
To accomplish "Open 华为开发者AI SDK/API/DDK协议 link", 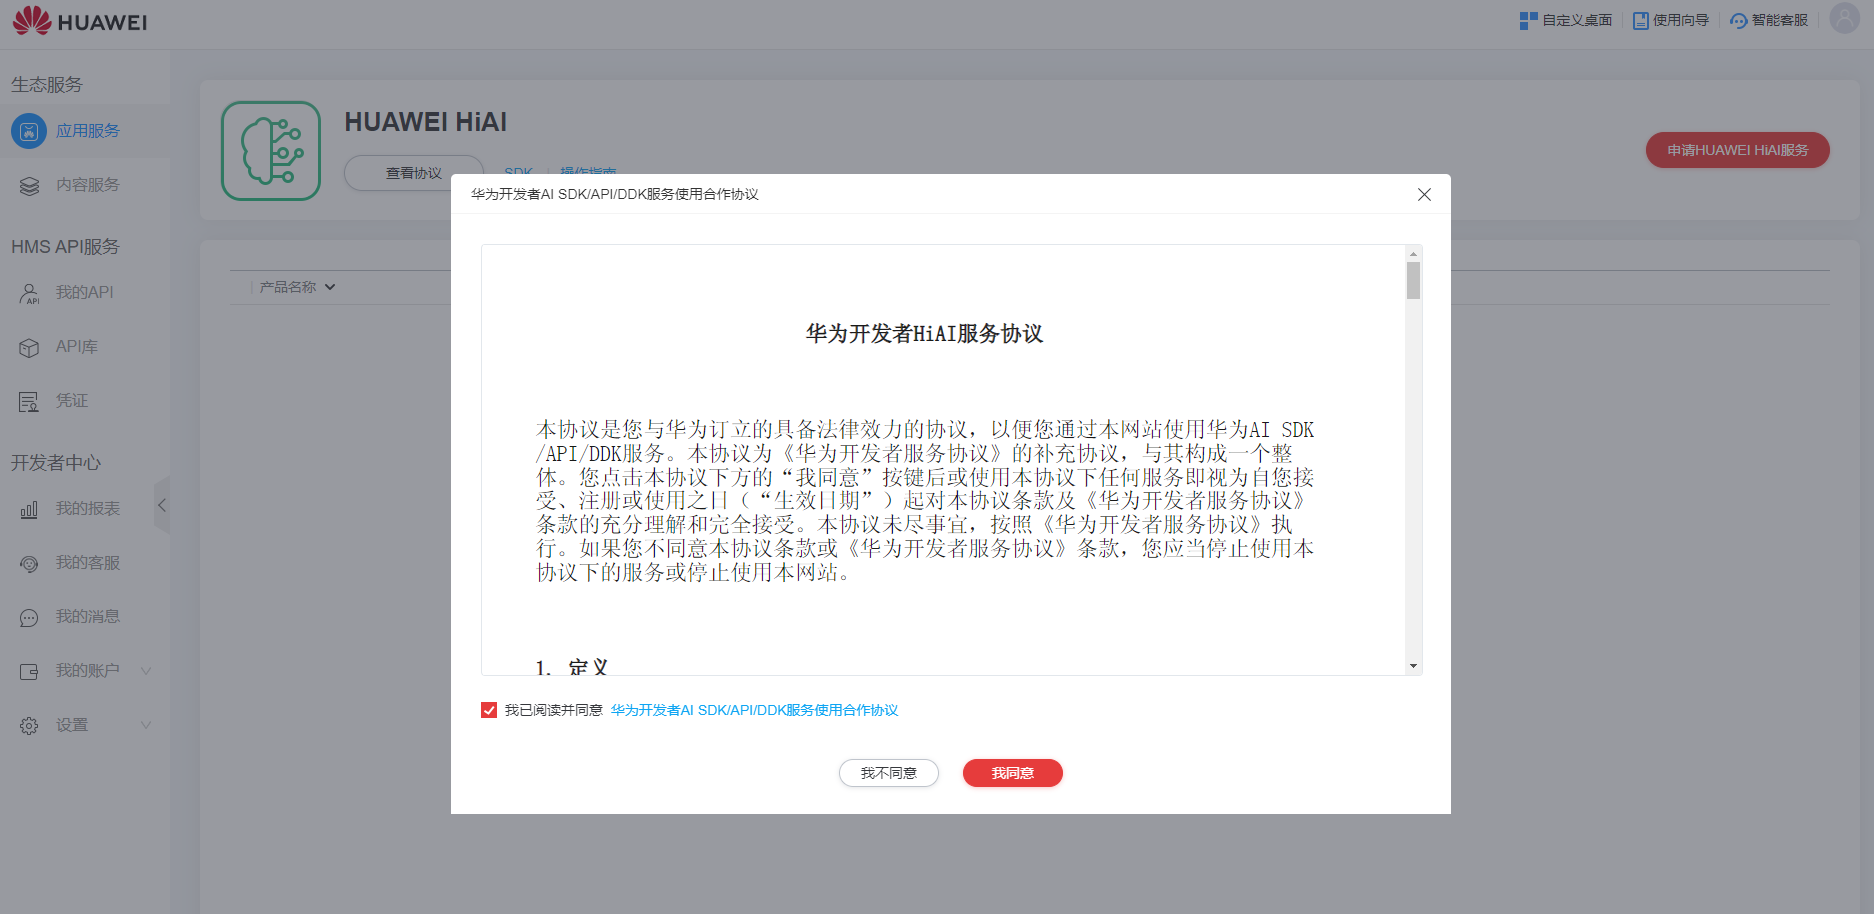I will [x=755, y=710].
